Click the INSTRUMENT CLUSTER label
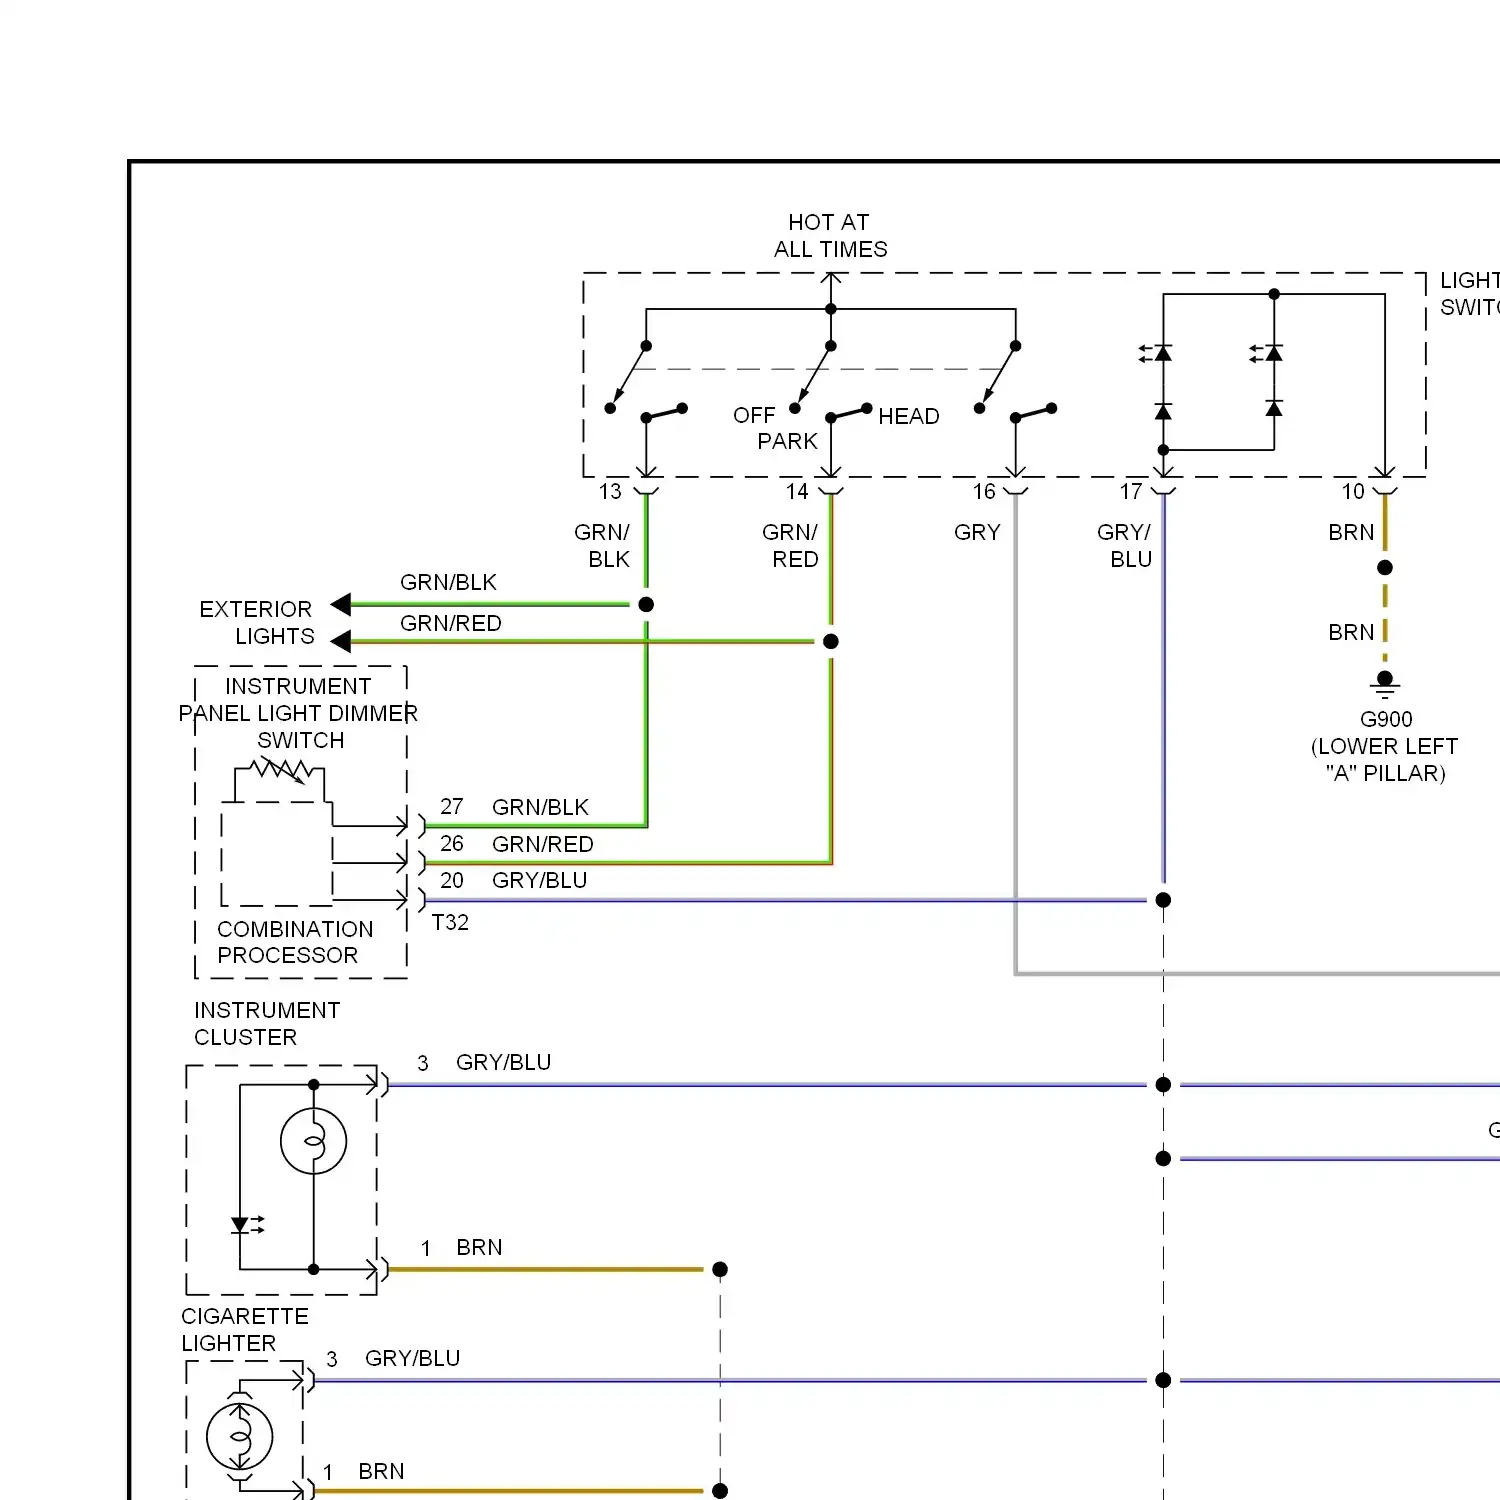This screenshot has height=1500, width=1500. pos(267,1023)
